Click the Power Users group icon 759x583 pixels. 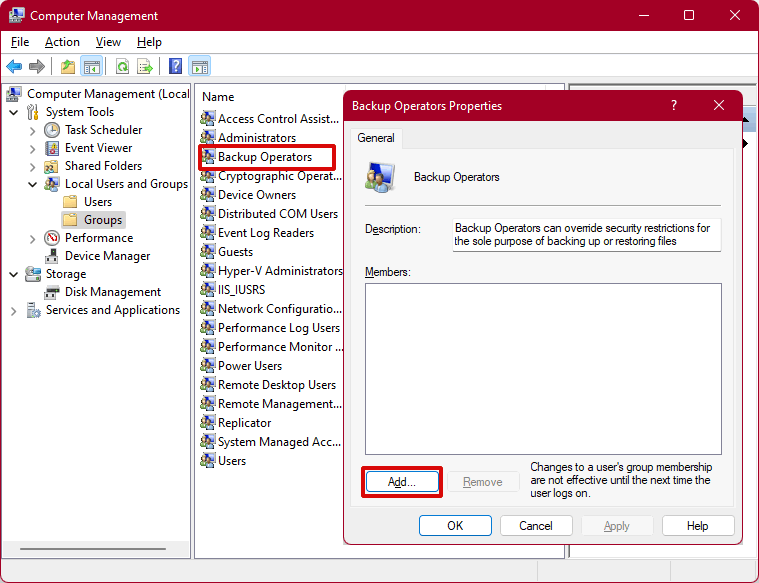(208, 365)
